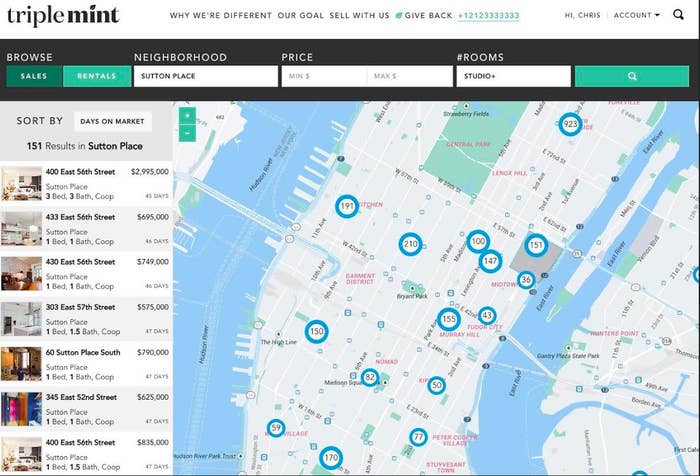Open the Days on Market sort dropdown
The width and height of the screenshot is (700, 476).
(112, 121)
